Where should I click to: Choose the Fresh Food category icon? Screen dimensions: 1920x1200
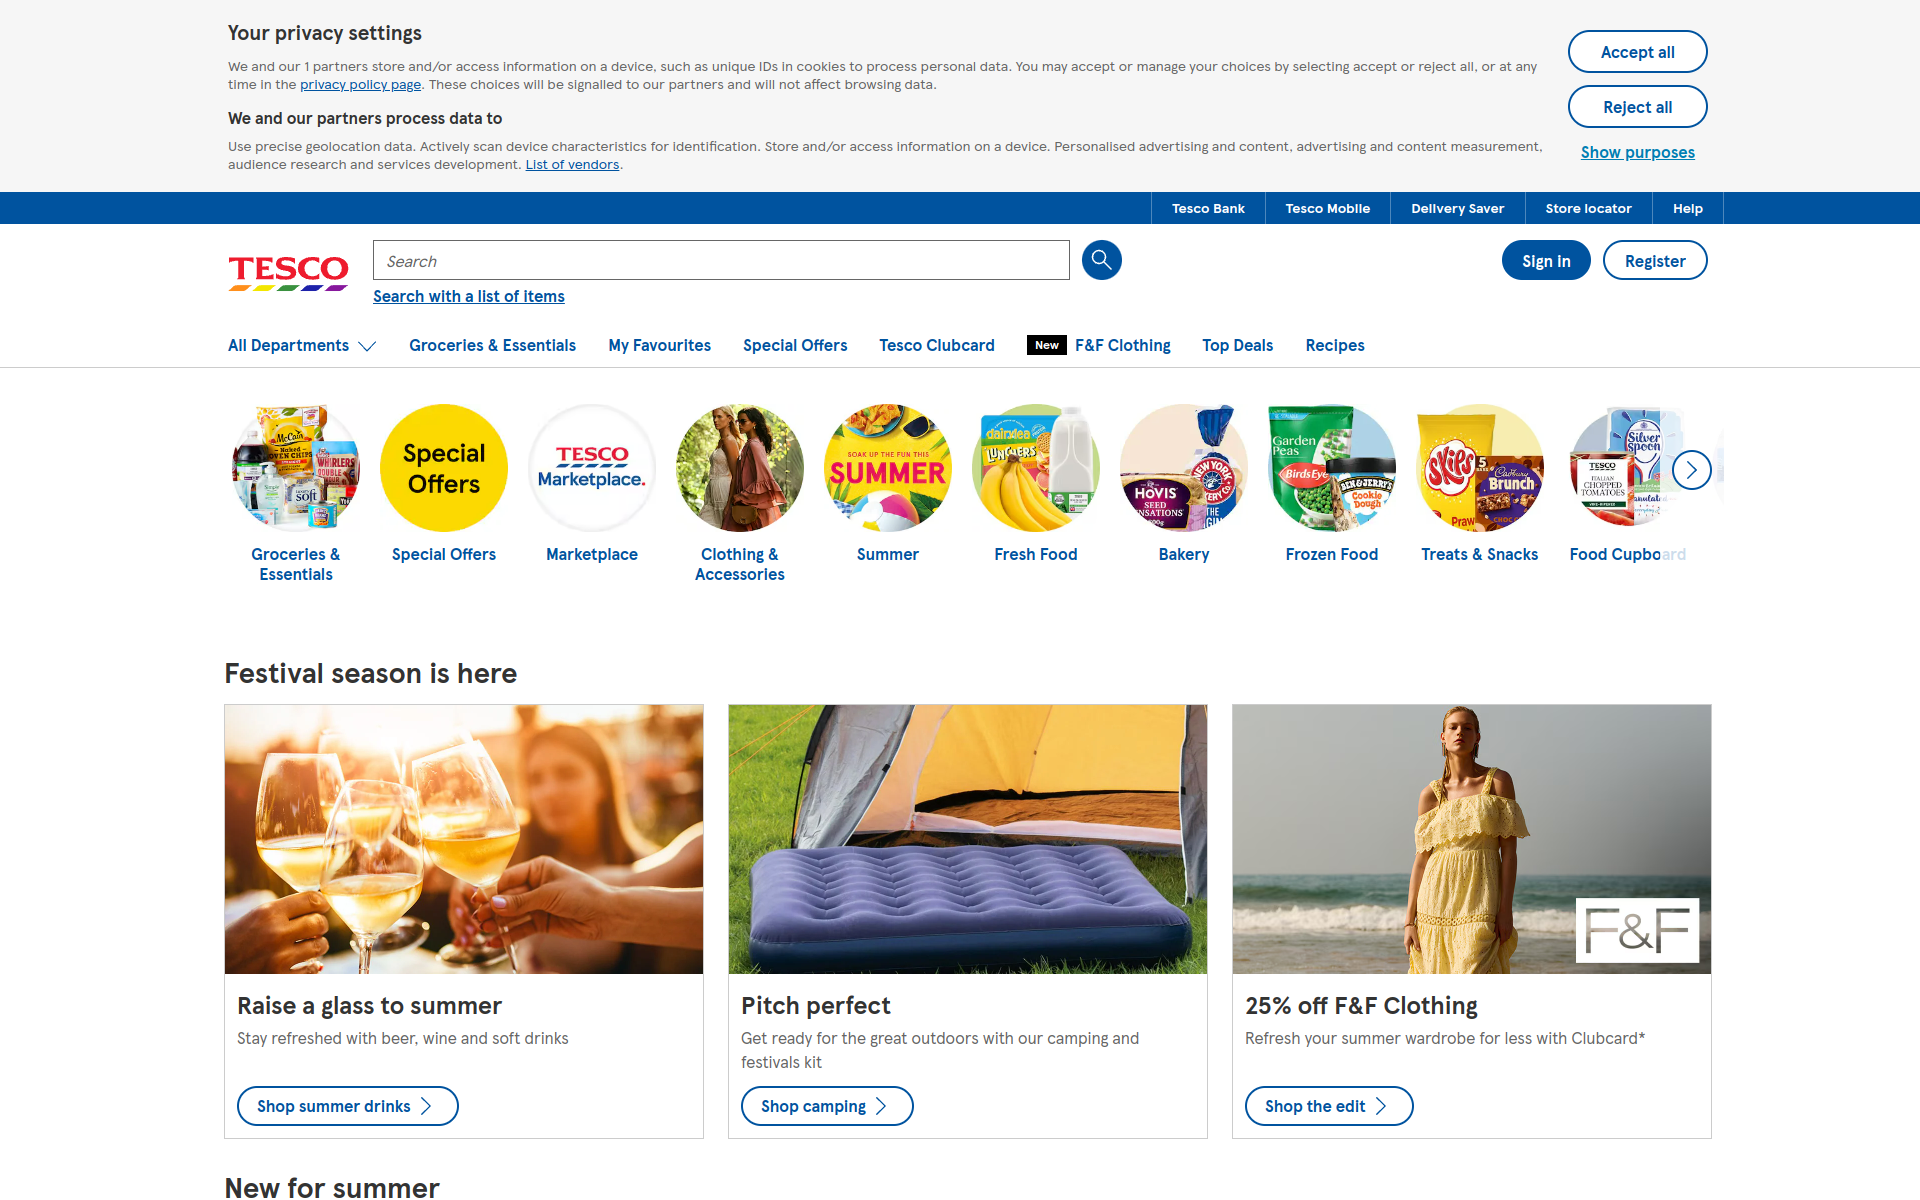pyautogui.click(x=1036, y=468)
